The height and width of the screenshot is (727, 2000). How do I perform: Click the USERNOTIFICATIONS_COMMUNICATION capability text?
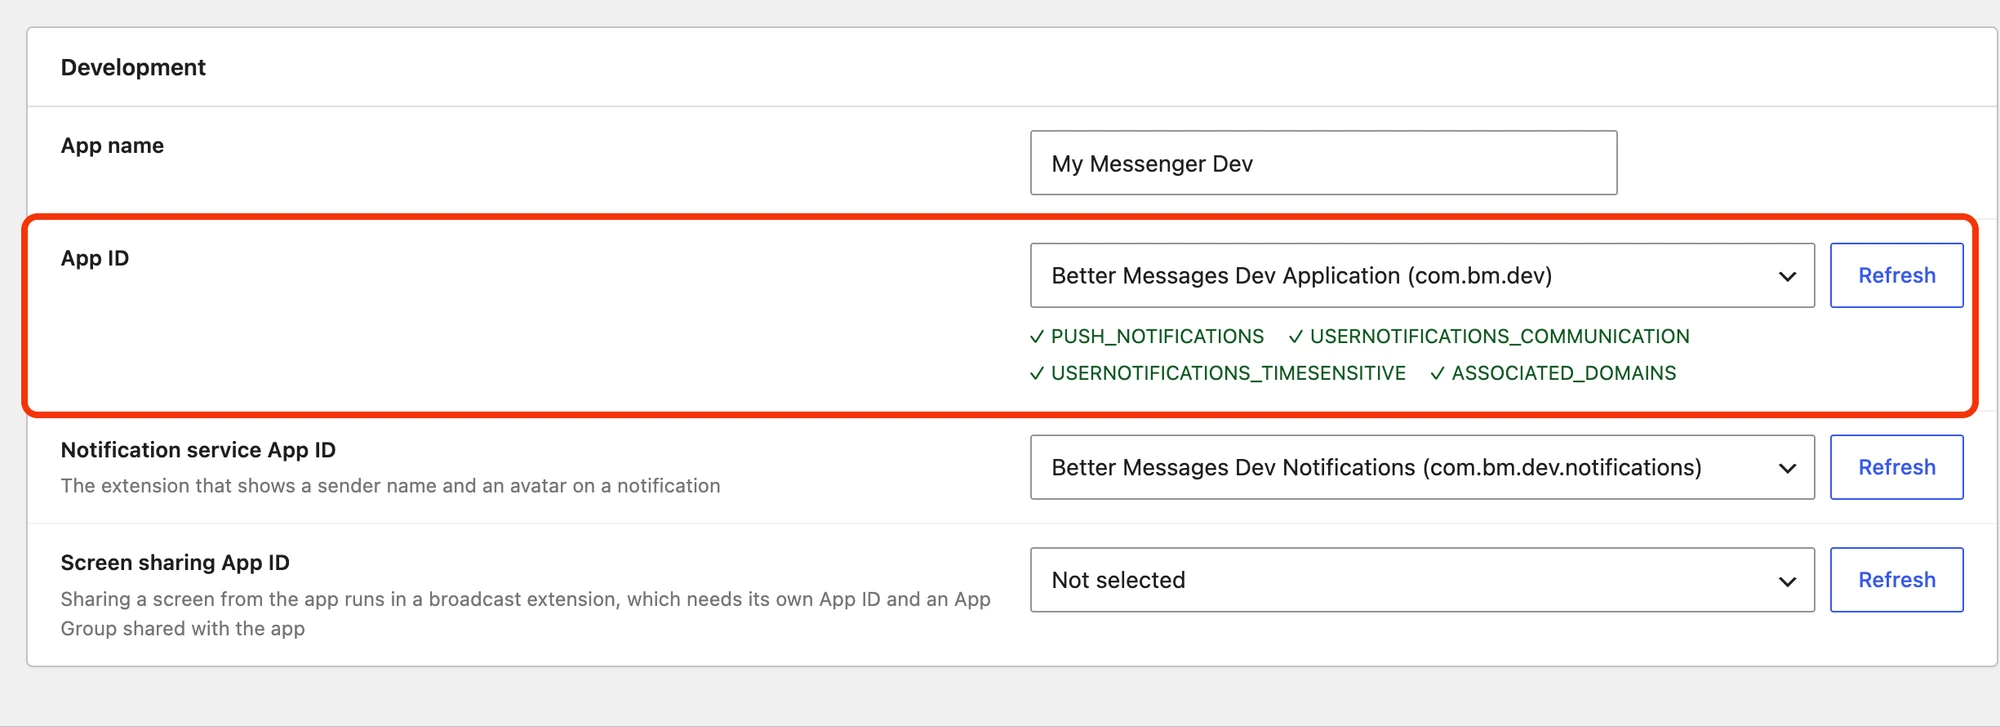(x=1499, y=337)
